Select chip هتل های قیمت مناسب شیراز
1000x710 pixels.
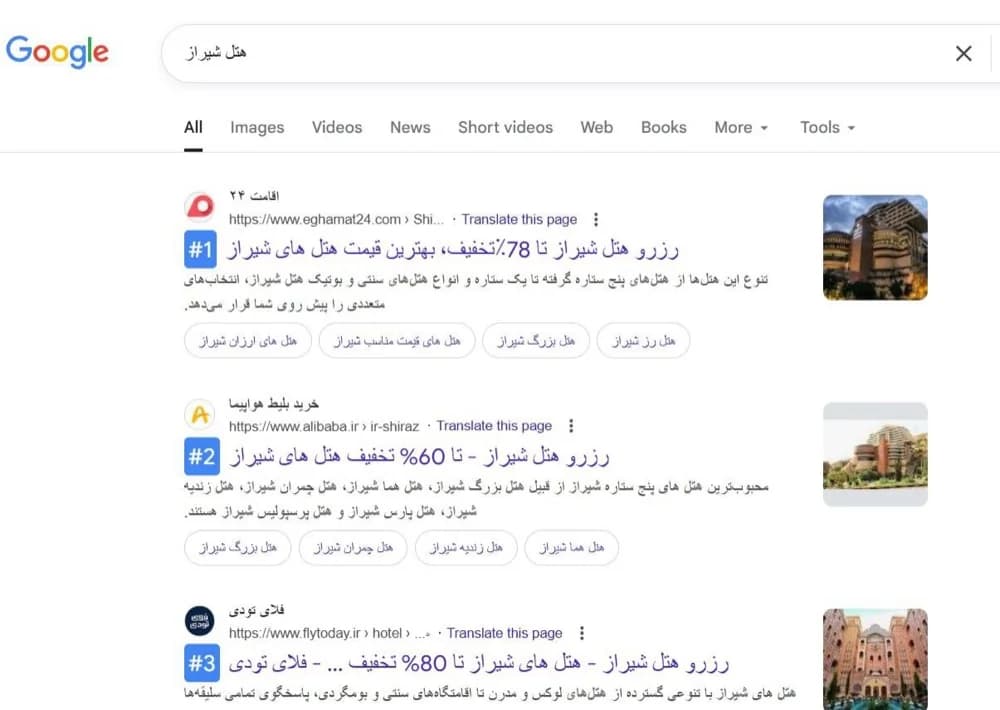(x=397, y=341)
